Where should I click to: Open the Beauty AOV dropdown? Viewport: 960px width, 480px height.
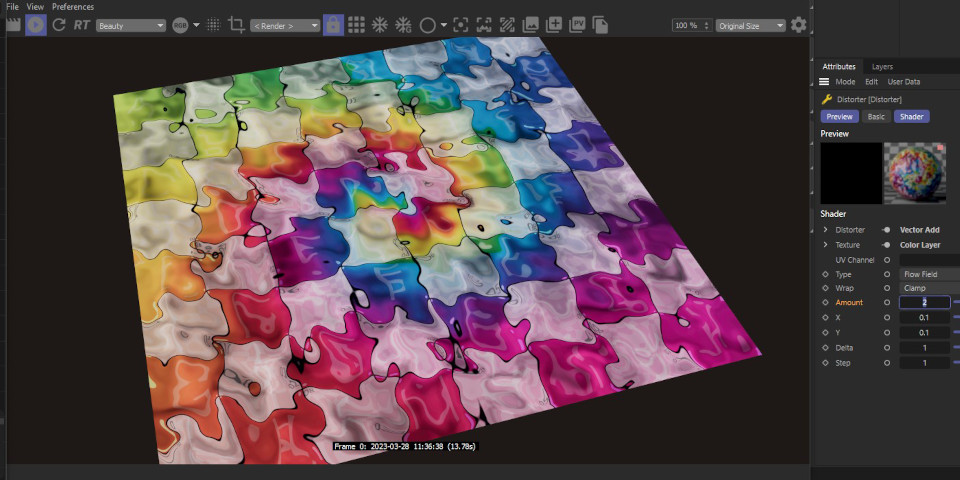131,25
